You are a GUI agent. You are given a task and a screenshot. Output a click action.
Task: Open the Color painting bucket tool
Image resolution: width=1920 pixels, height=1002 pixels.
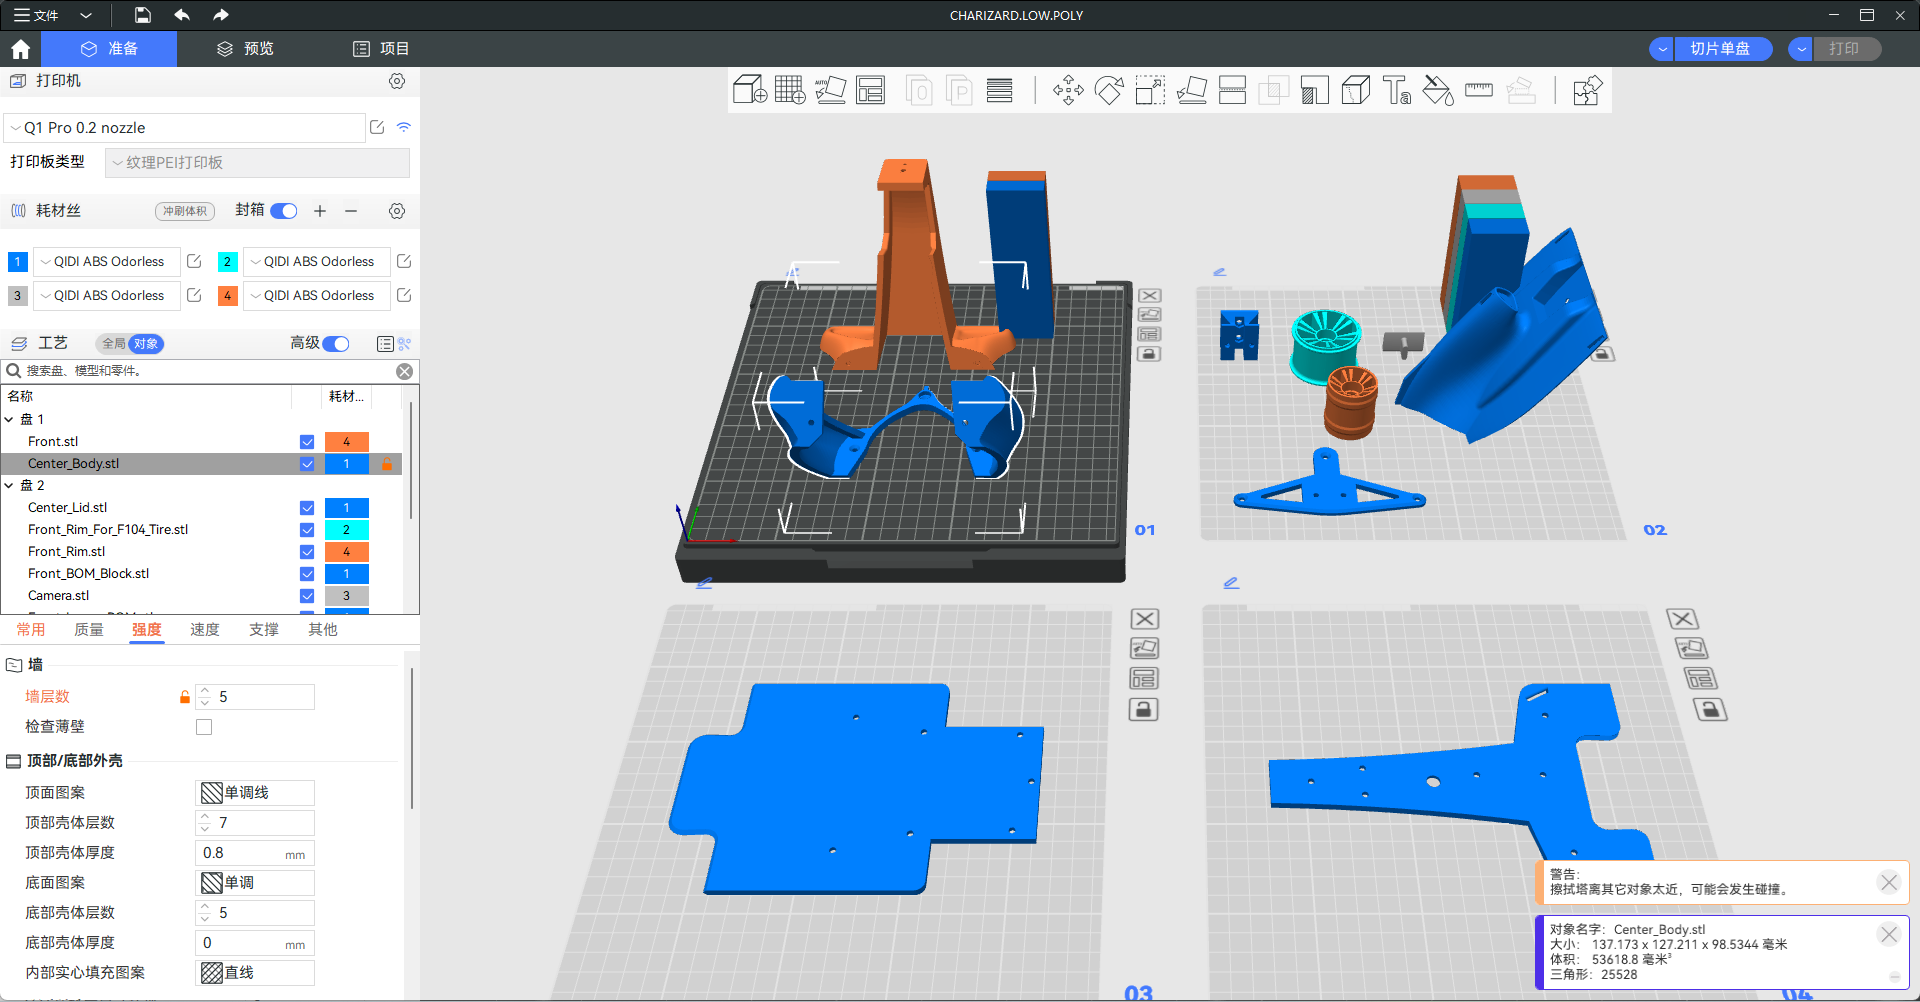click(1438, 90)
